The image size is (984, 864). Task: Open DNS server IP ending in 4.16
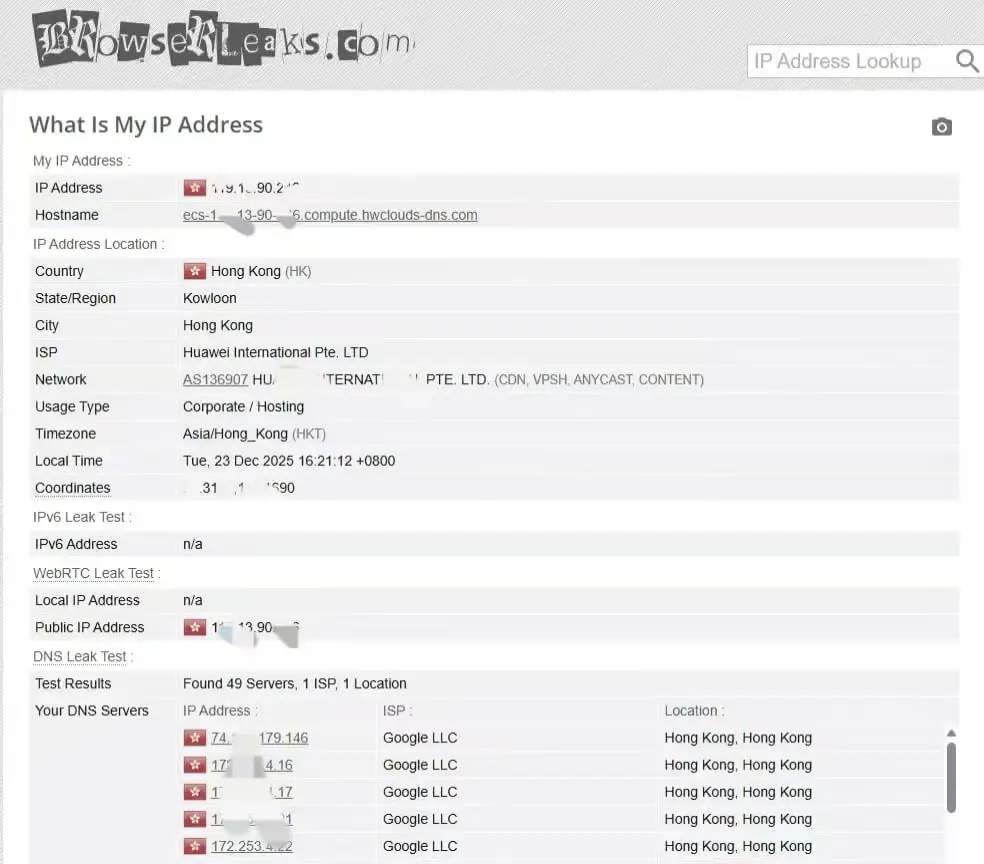coord(251,765)
